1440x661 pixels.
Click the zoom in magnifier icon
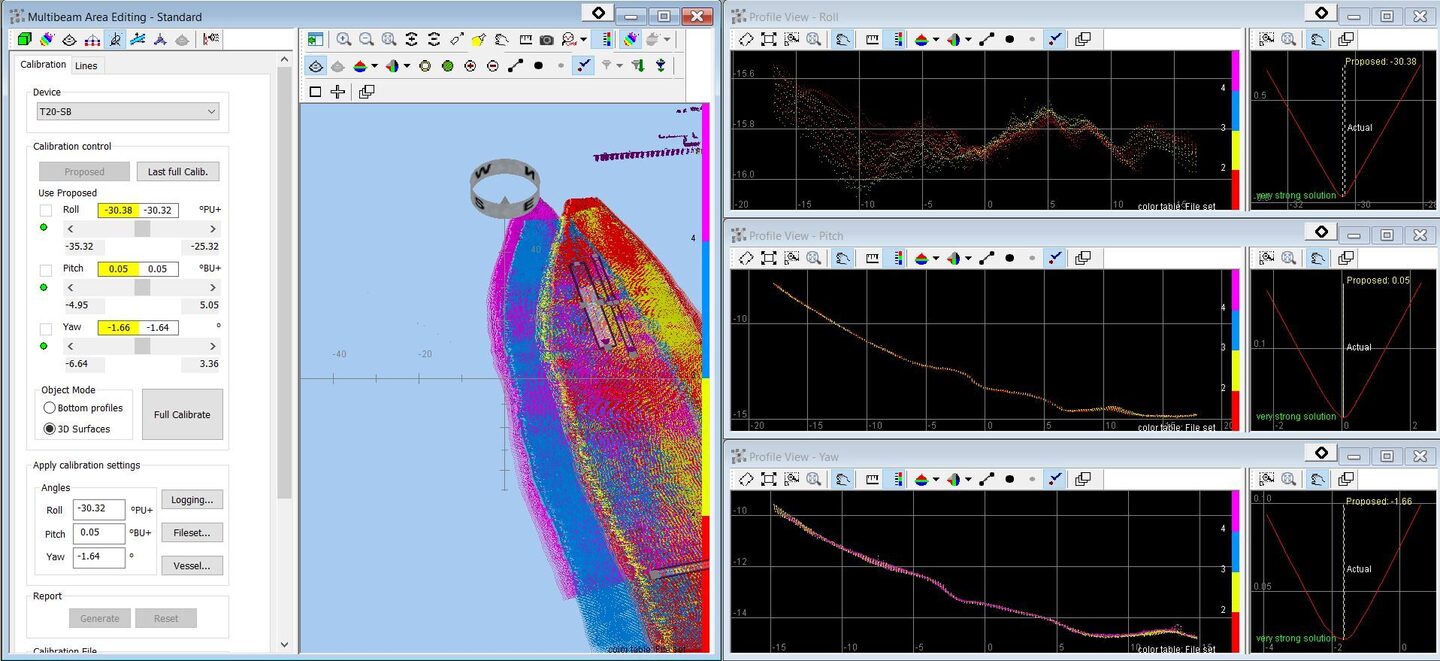click(344, 40)
